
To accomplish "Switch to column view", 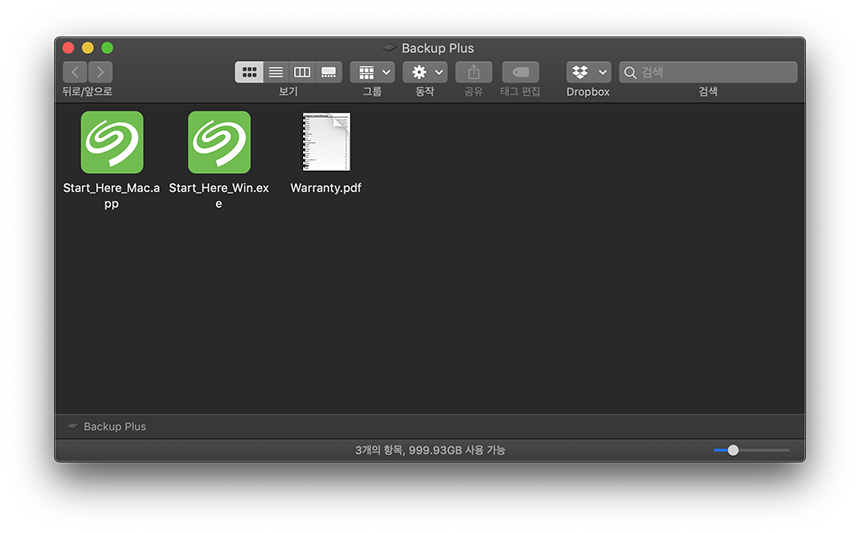I will tap(302, 72).
